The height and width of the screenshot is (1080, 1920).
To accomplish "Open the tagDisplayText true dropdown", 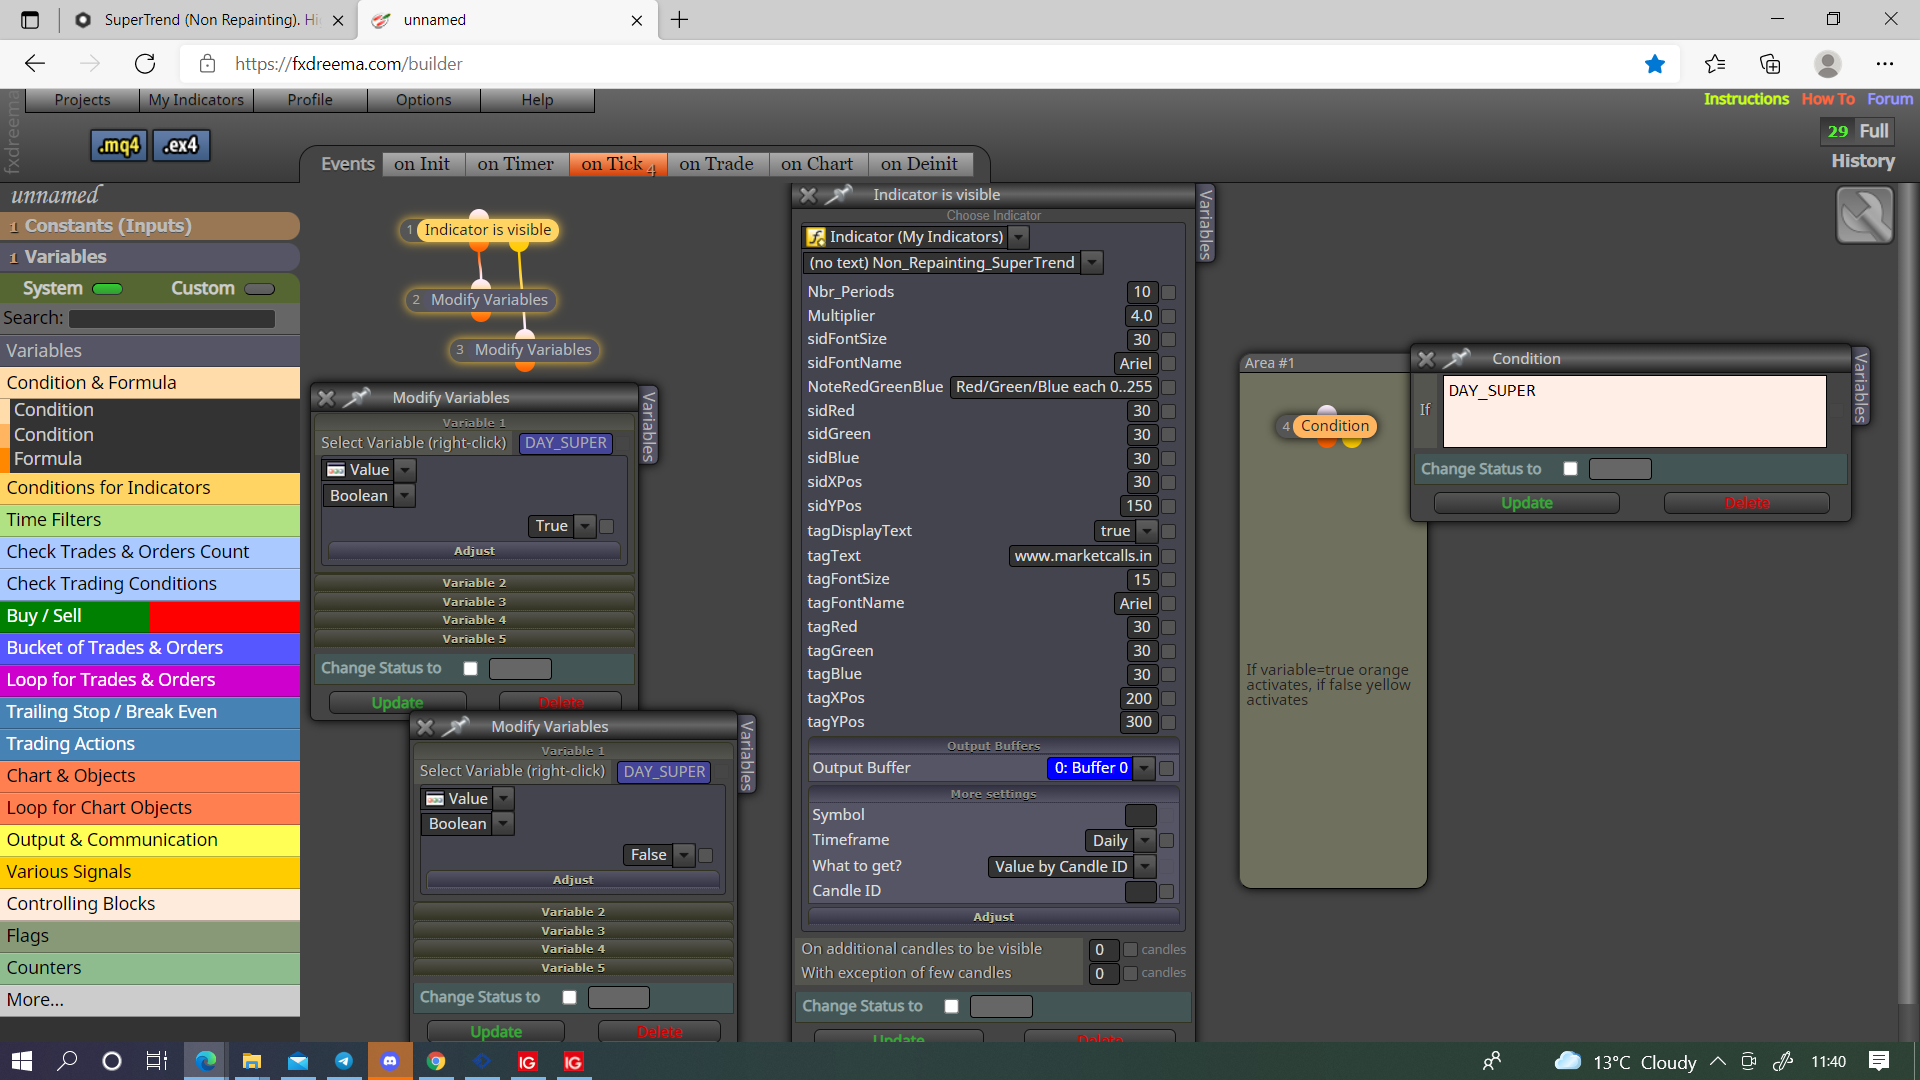I will tap(1147, 531).
